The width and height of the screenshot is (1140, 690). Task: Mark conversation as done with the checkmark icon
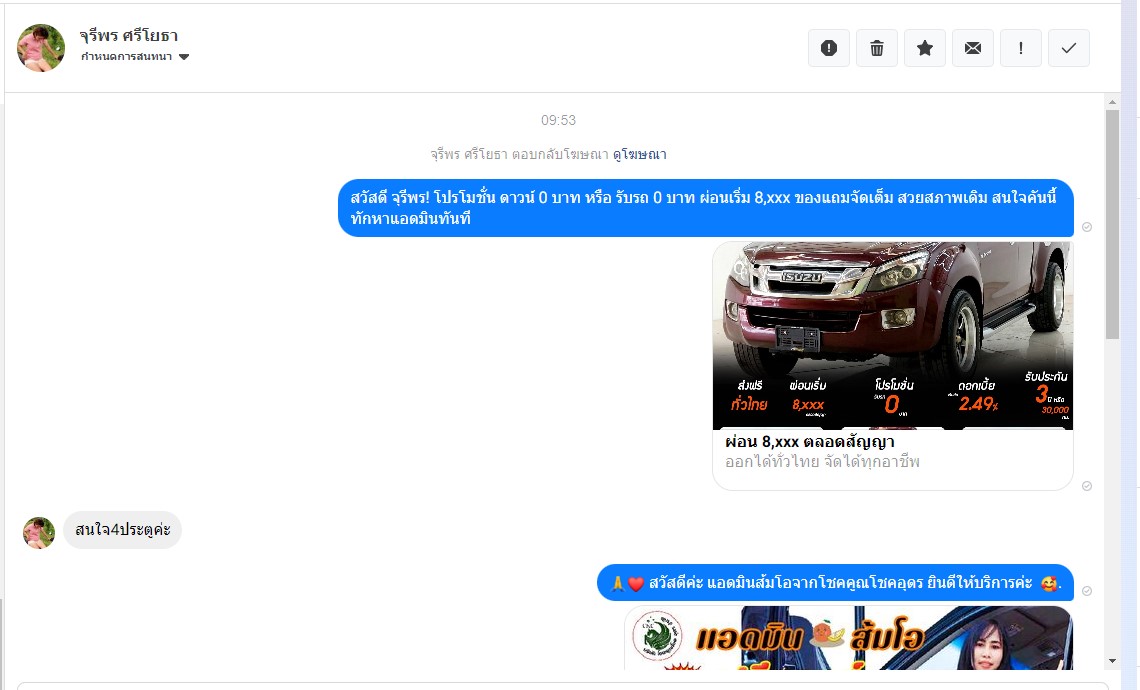coord(1069,48)
